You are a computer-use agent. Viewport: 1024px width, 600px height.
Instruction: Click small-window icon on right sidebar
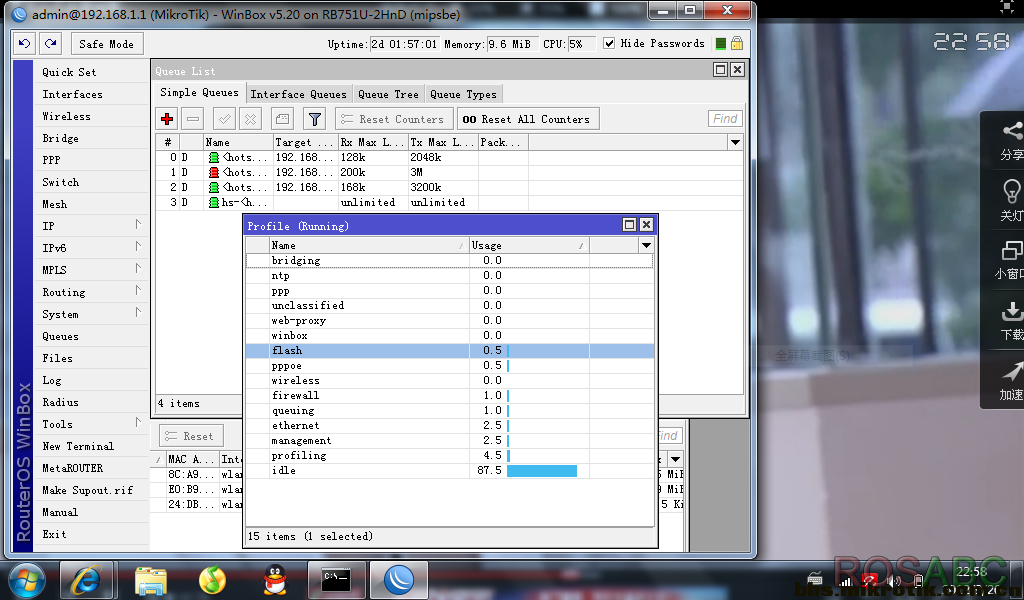tap(1012, 251)
